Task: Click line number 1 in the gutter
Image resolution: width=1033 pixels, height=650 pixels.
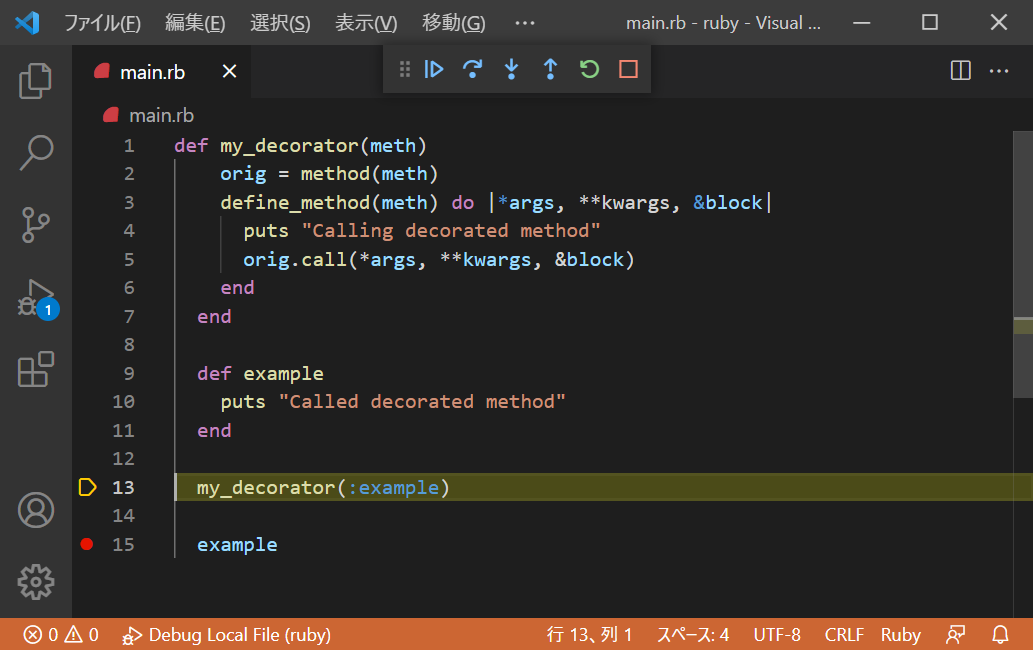Action: click(129, 146)
